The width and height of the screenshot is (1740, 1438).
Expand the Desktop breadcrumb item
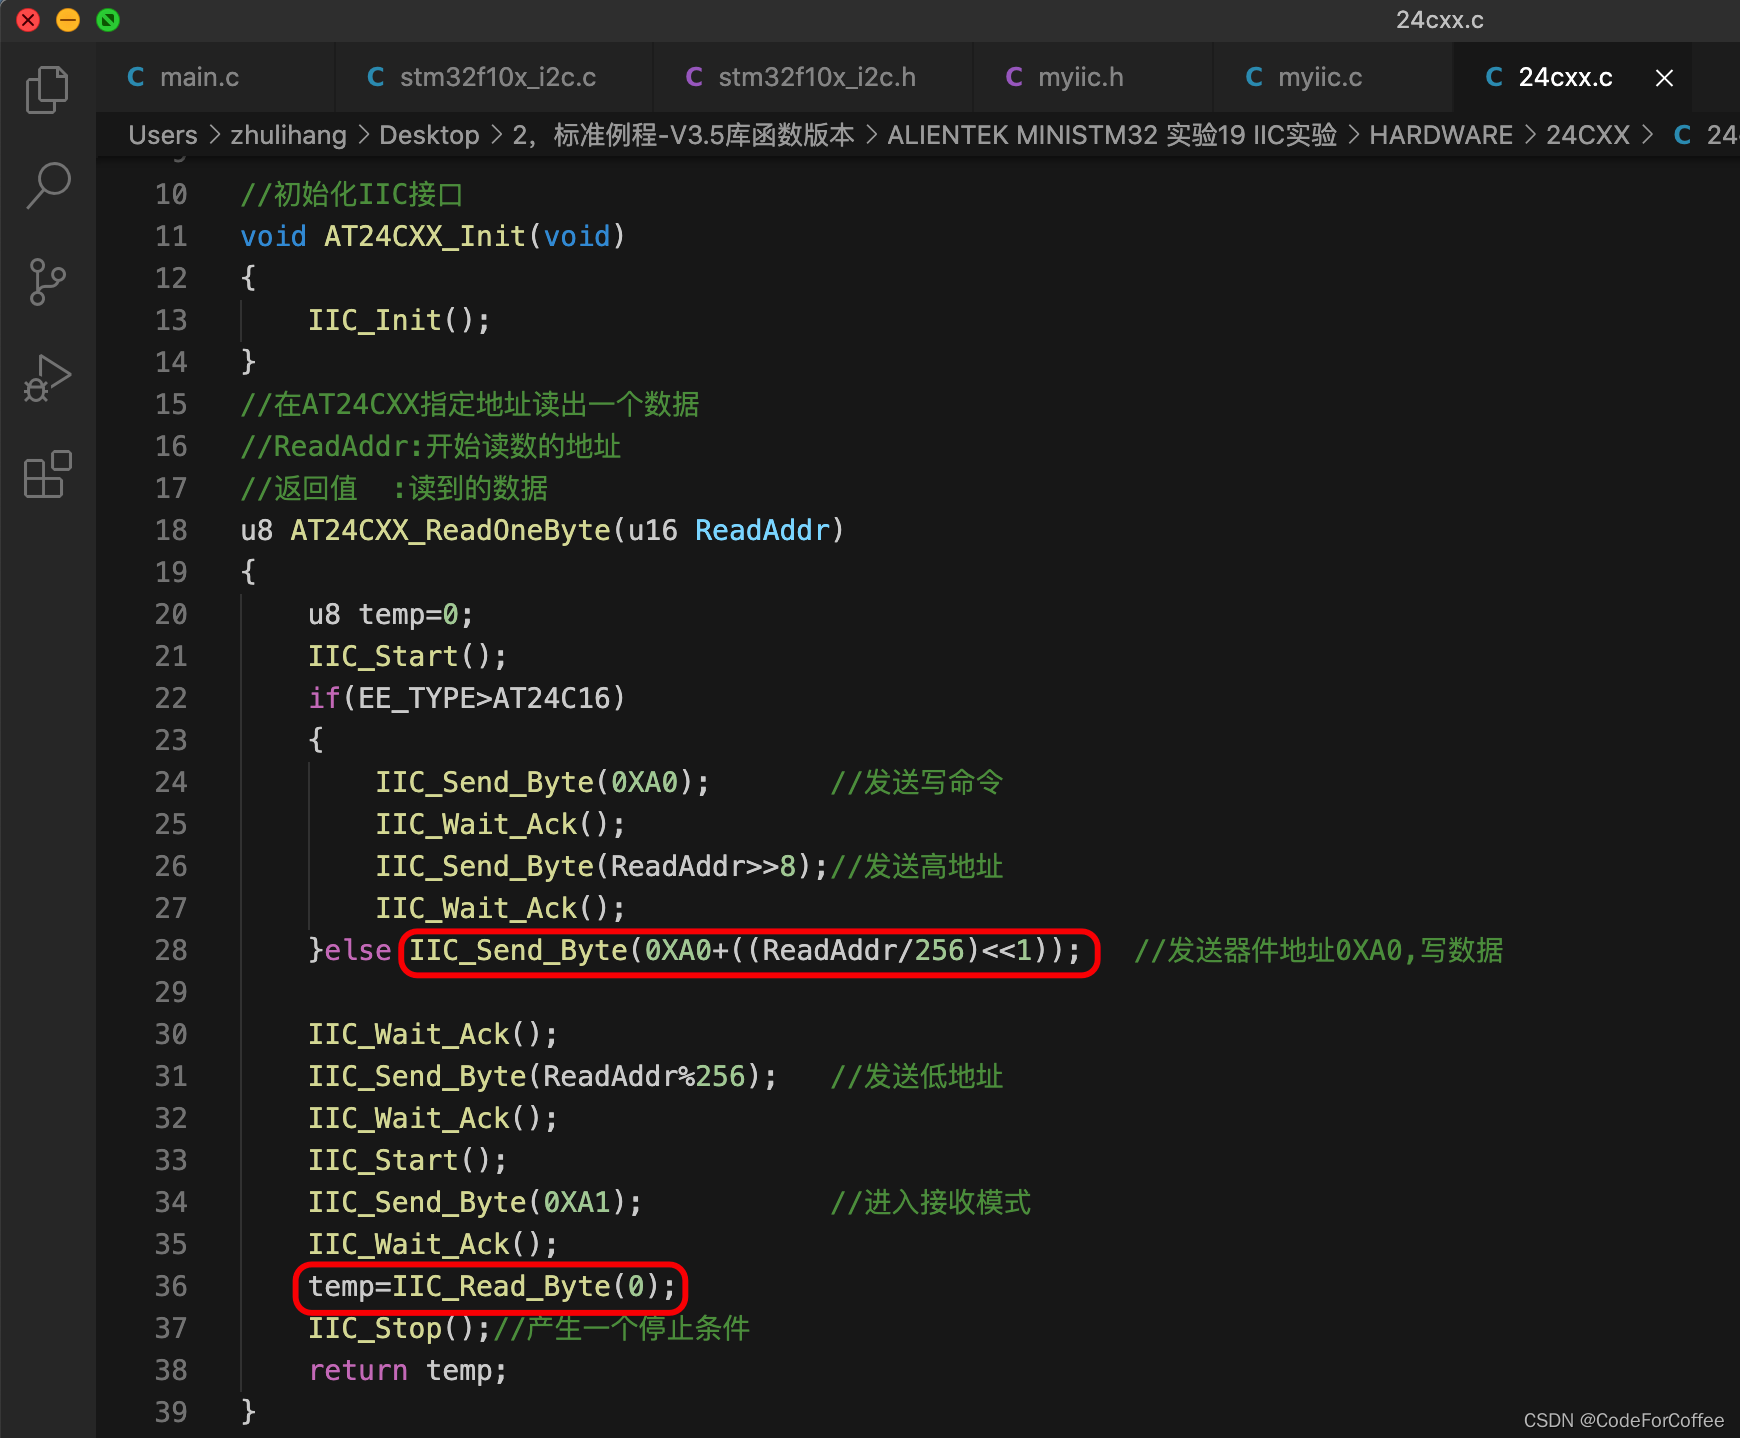[429, 135]
